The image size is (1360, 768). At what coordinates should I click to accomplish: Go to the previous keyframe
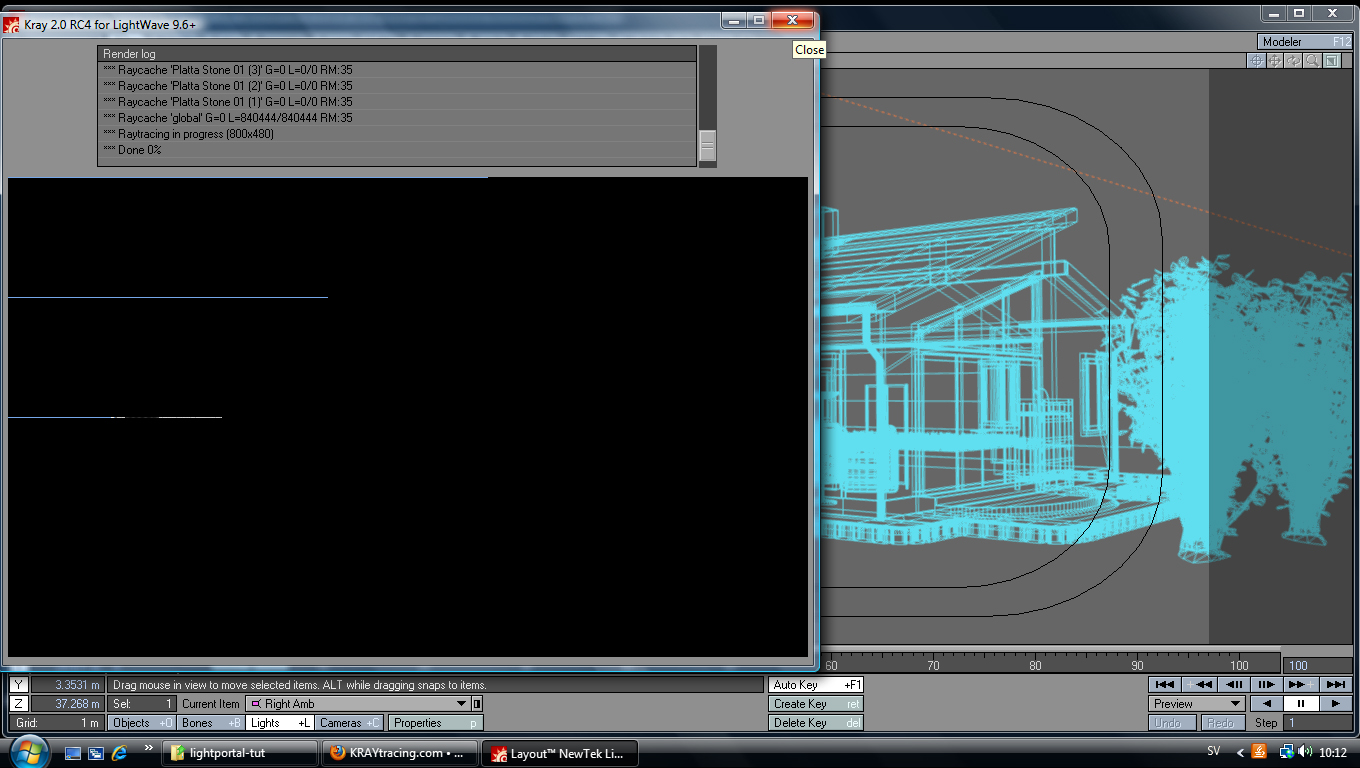tap(1199, 684)
